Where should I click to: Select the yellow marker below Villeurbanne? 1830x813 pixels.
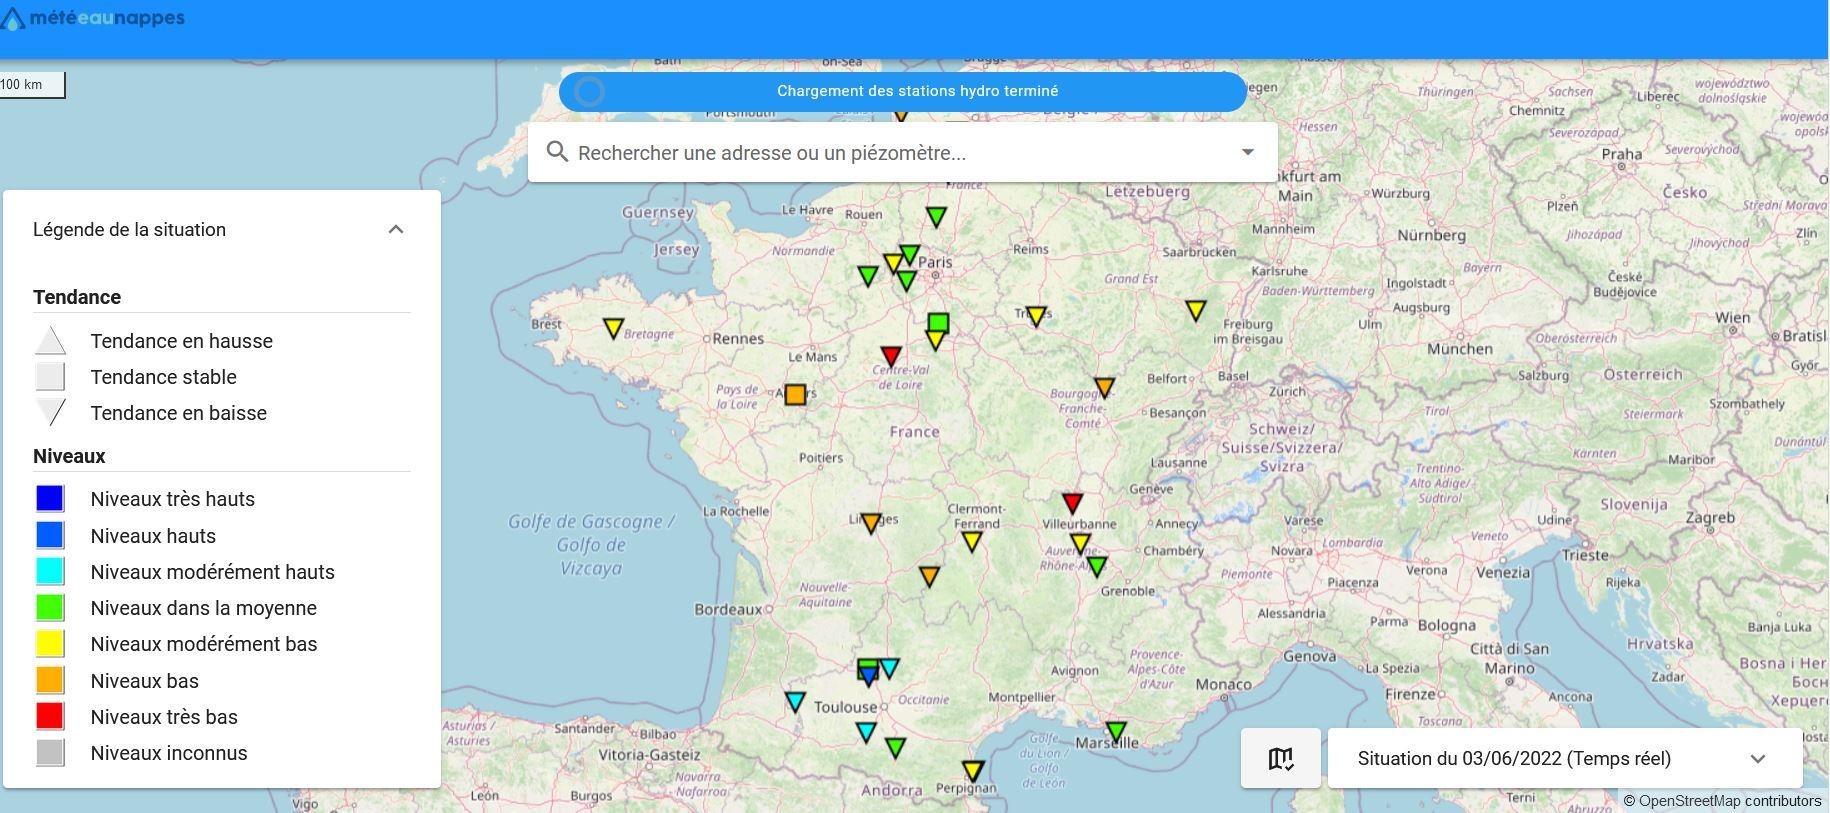1080,544
